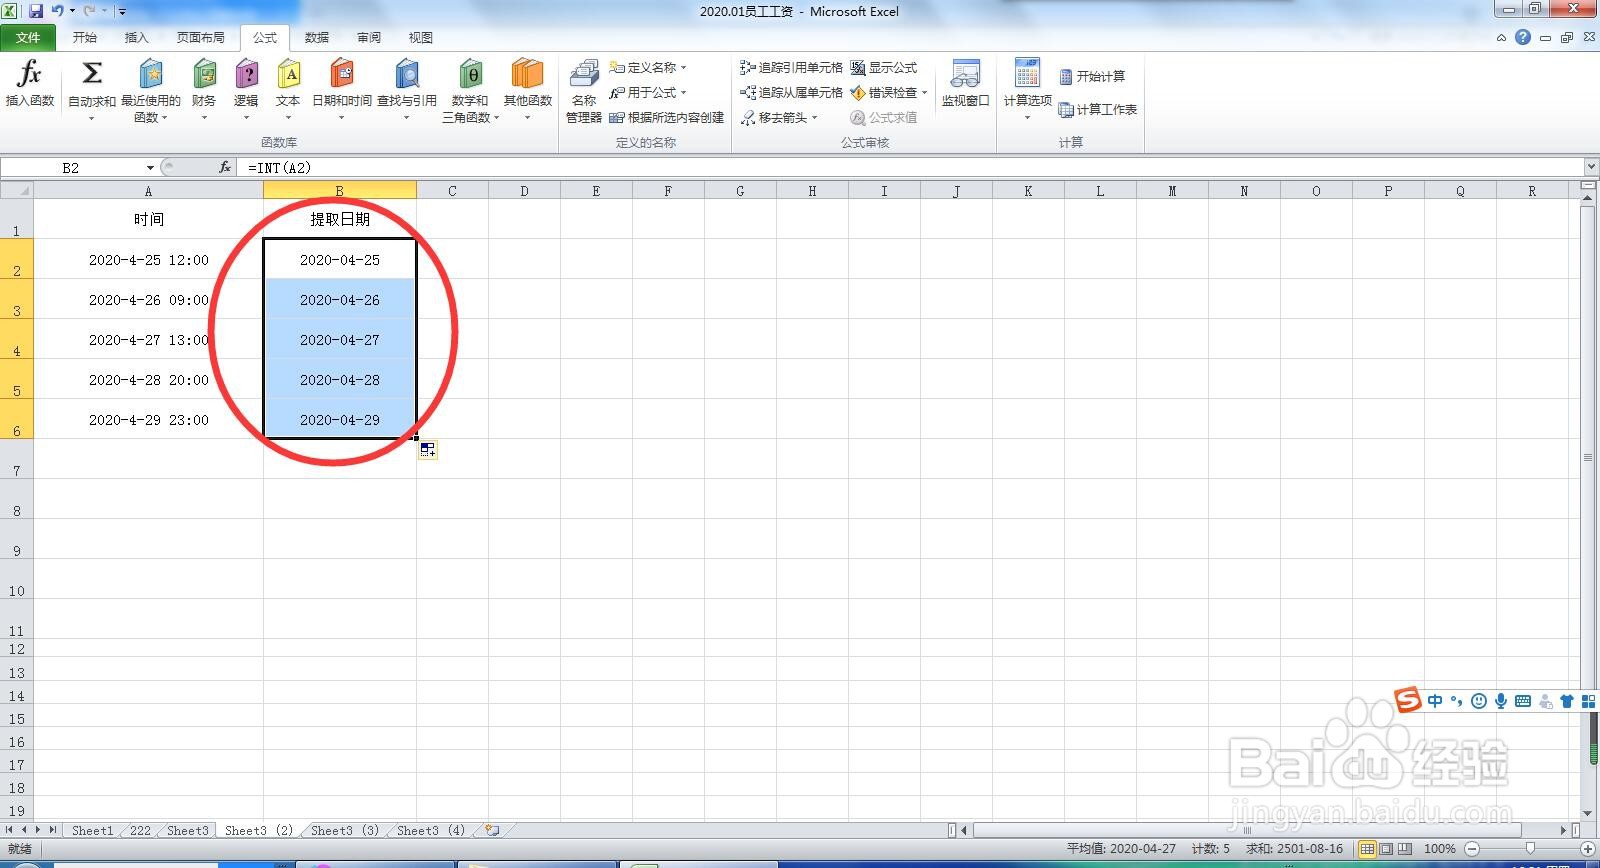This screenshot has width=1600, height=868.
Task: Click the zoom out minus button
Action: point(1473,849)
